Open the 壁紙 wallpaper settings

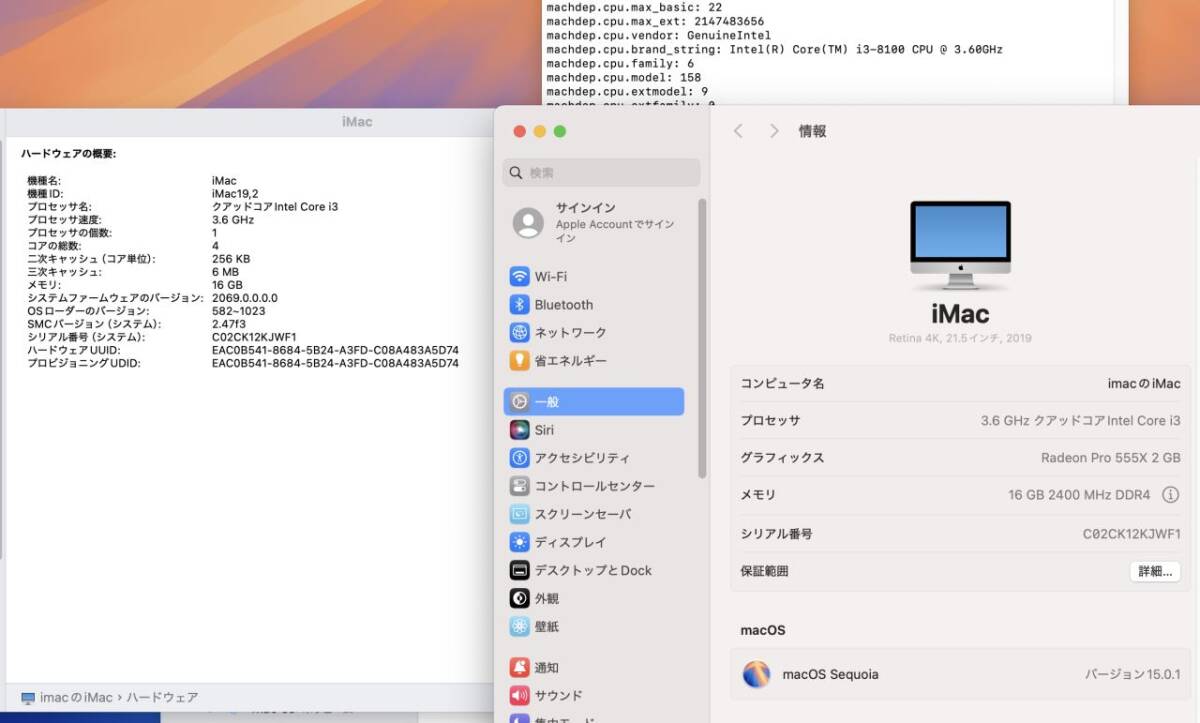coord(545,626)
